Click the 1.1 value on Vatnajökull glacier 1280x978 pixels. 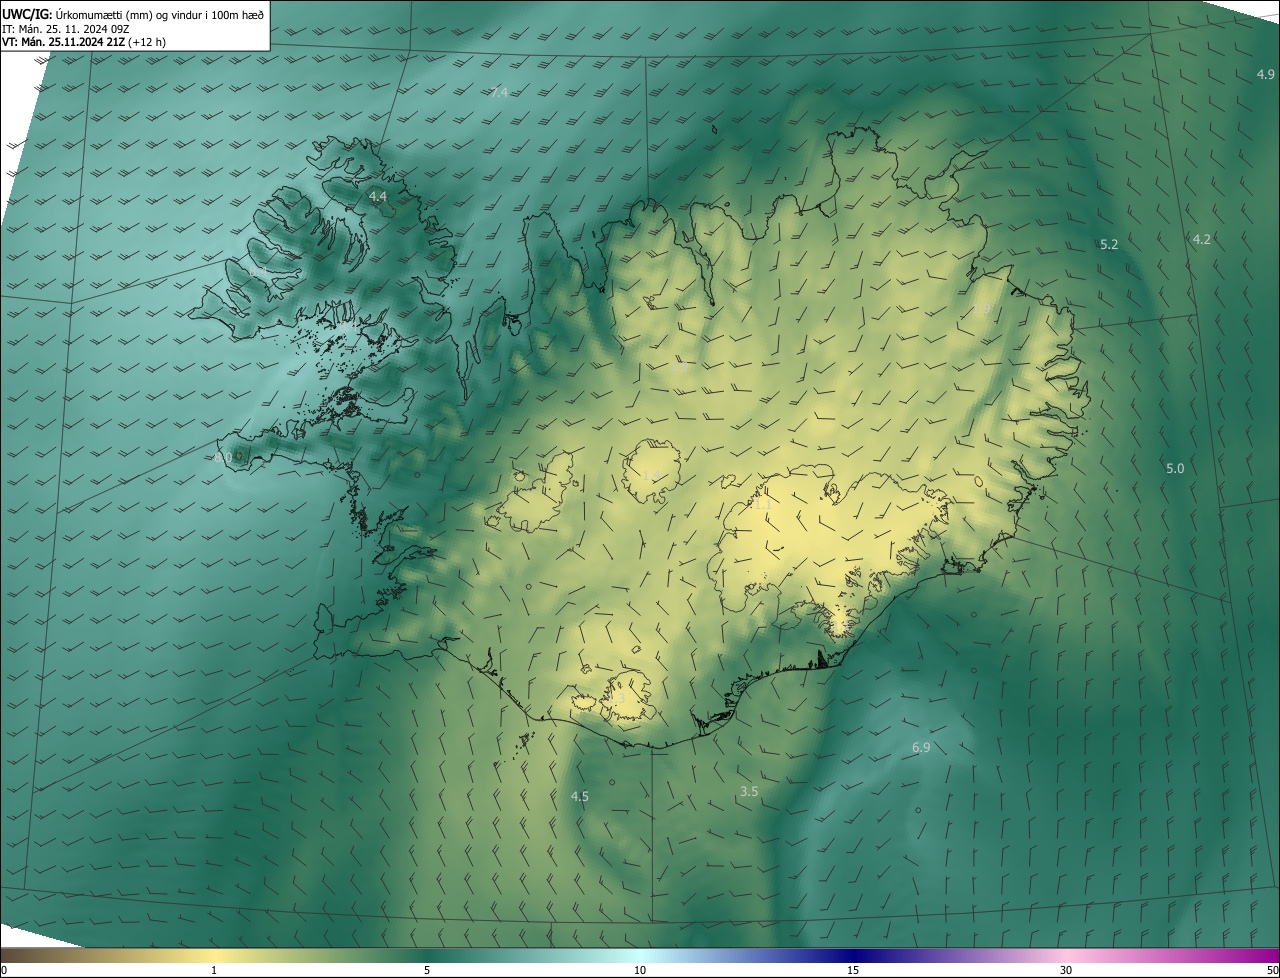point(762,505)
